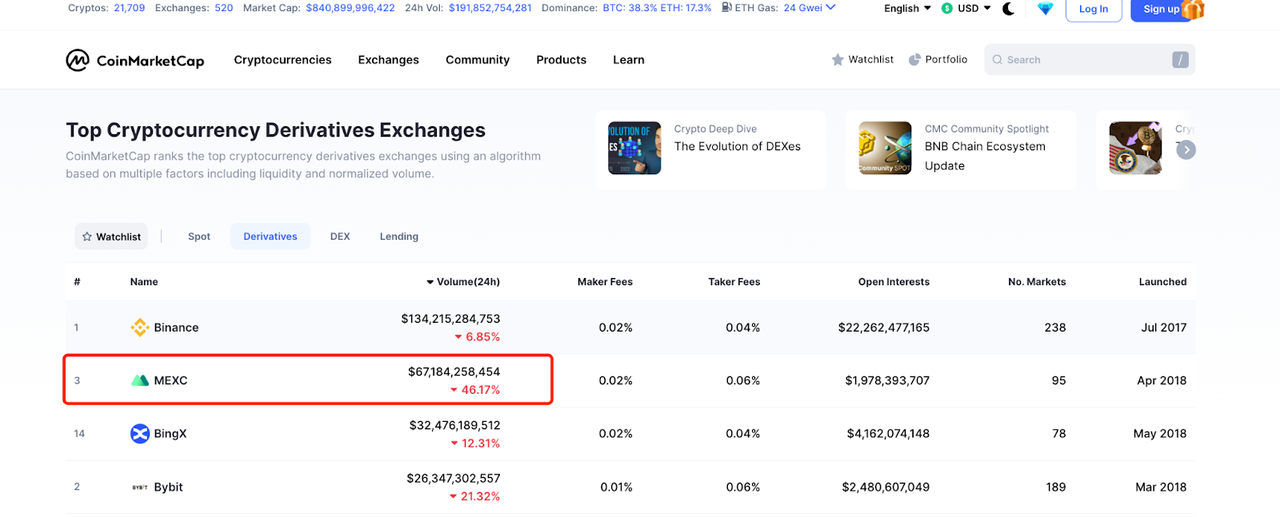Advance carousel with right arrow
This screenshot has width=1280, height=517.
(x=1186, y=150)
